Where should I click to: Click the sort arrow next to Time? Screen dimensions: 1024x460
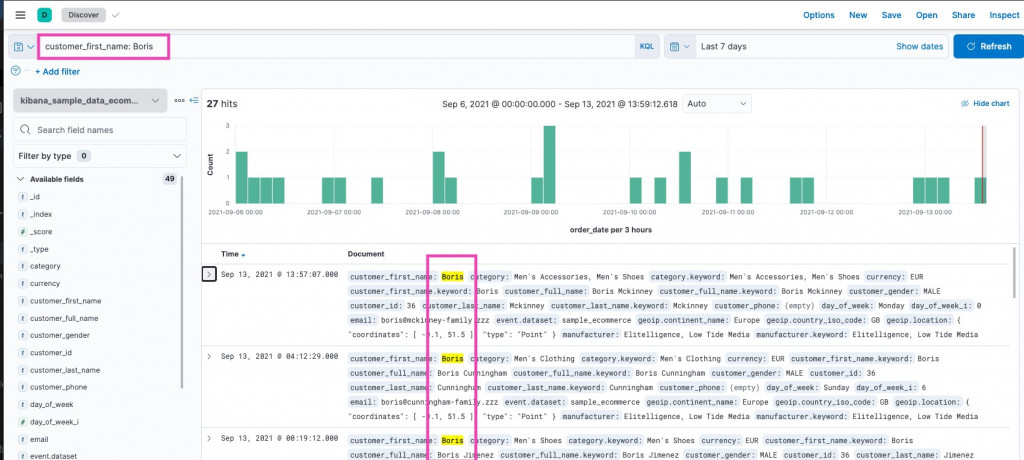pos(244,254)
